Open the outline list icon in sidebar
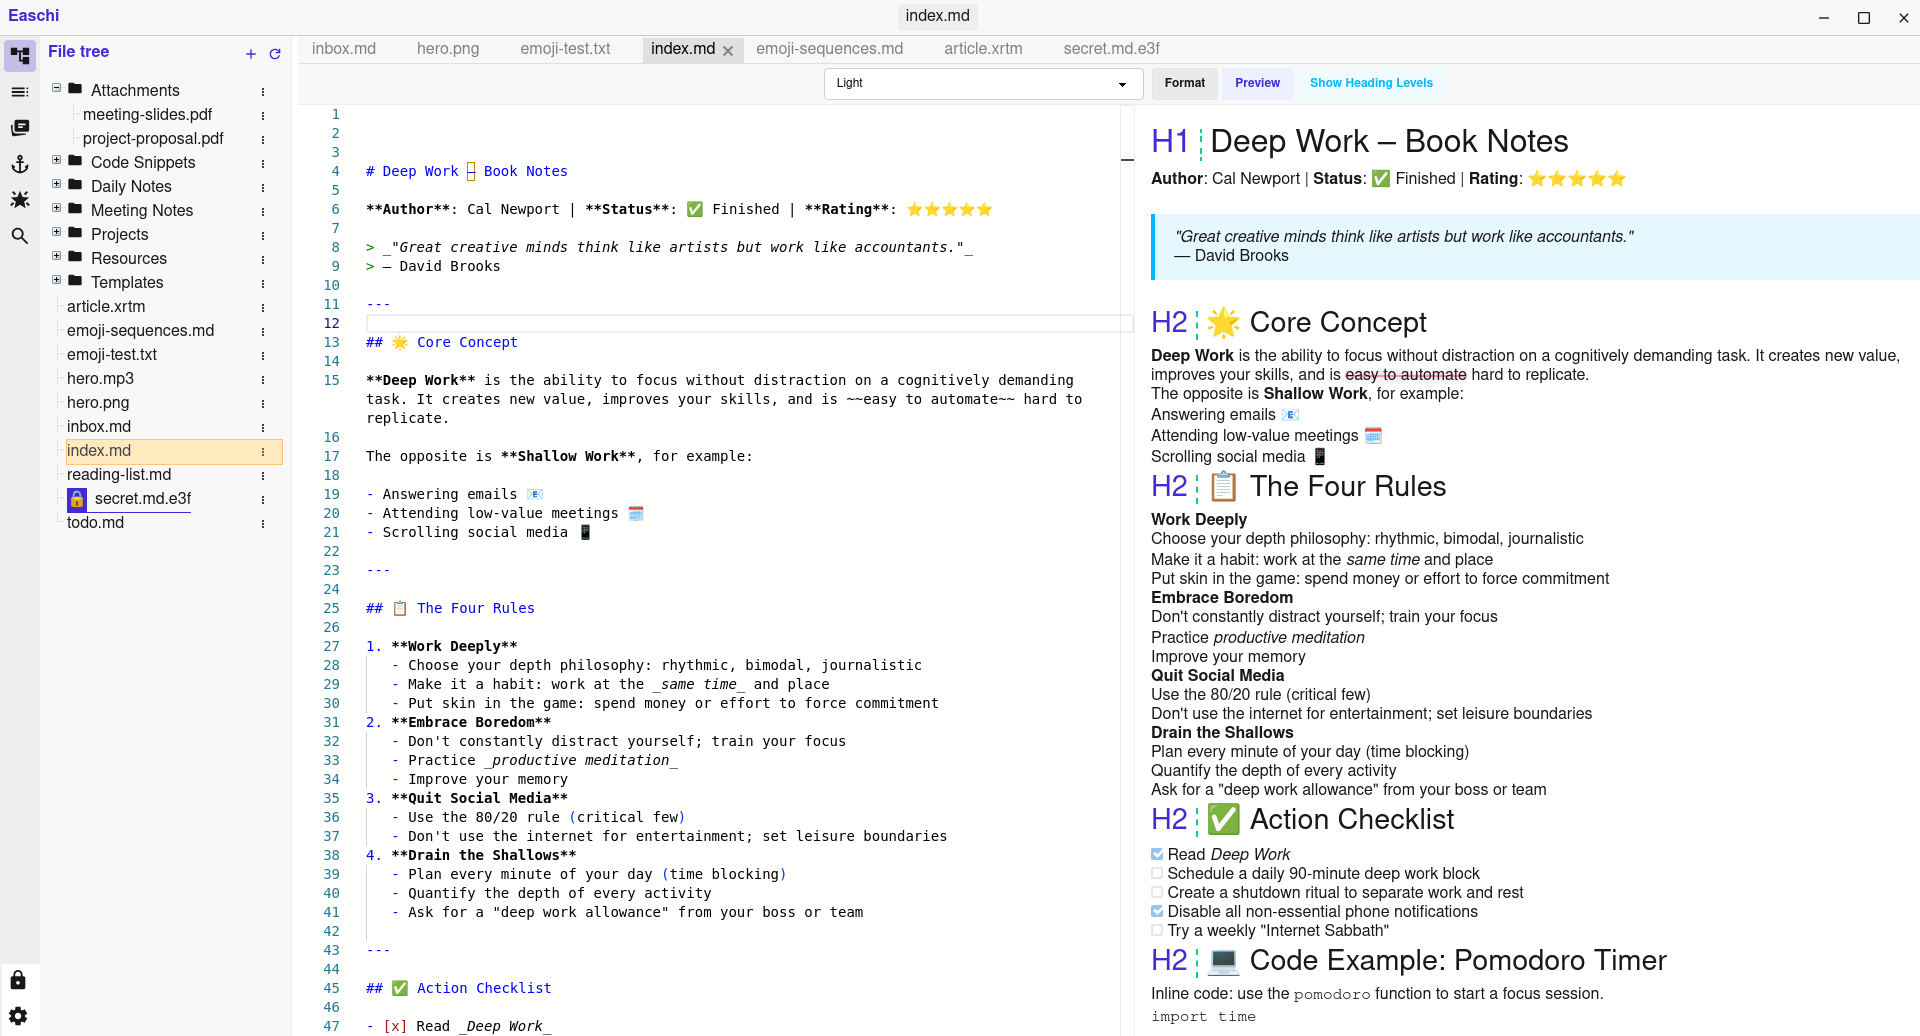Image resolution: width=1920 pixels, height=1036 pixels. point(20,92)
